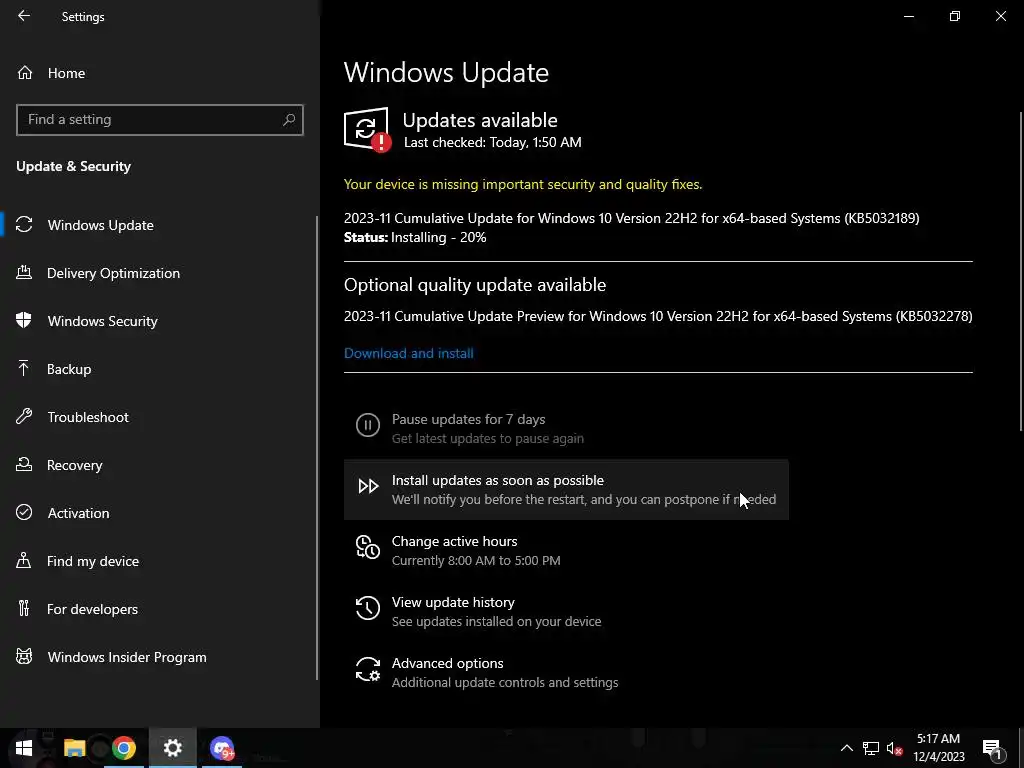Focus the Find a setting search box

click(x=160, y=120)
